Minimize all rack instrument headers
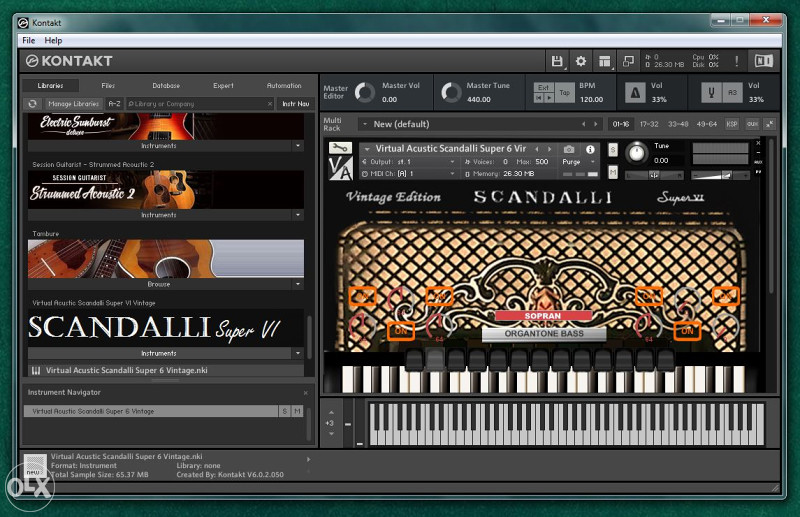Screen dimensions: 800x517 pos(770,124)
